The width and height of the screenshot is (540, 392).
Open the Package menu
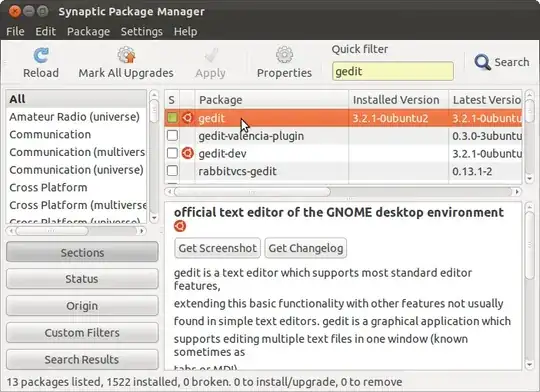click(89, 31)
